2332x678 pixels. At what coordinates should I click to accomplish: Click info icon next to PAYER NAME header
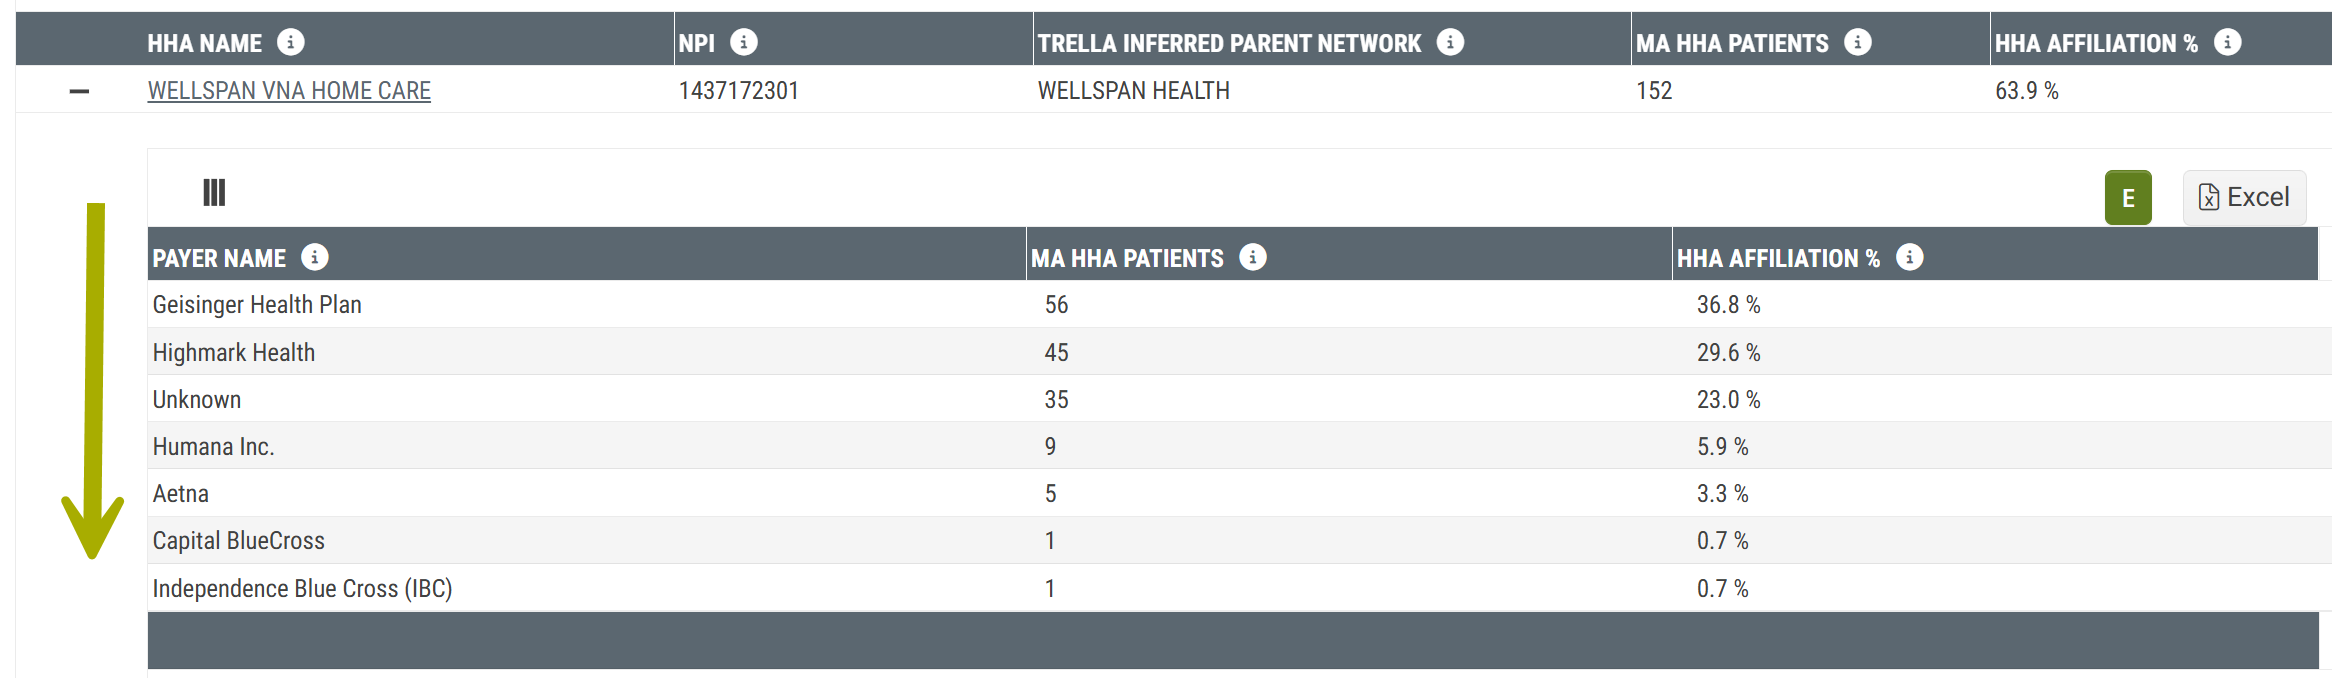pyautogui.click(x=315, y=257)
